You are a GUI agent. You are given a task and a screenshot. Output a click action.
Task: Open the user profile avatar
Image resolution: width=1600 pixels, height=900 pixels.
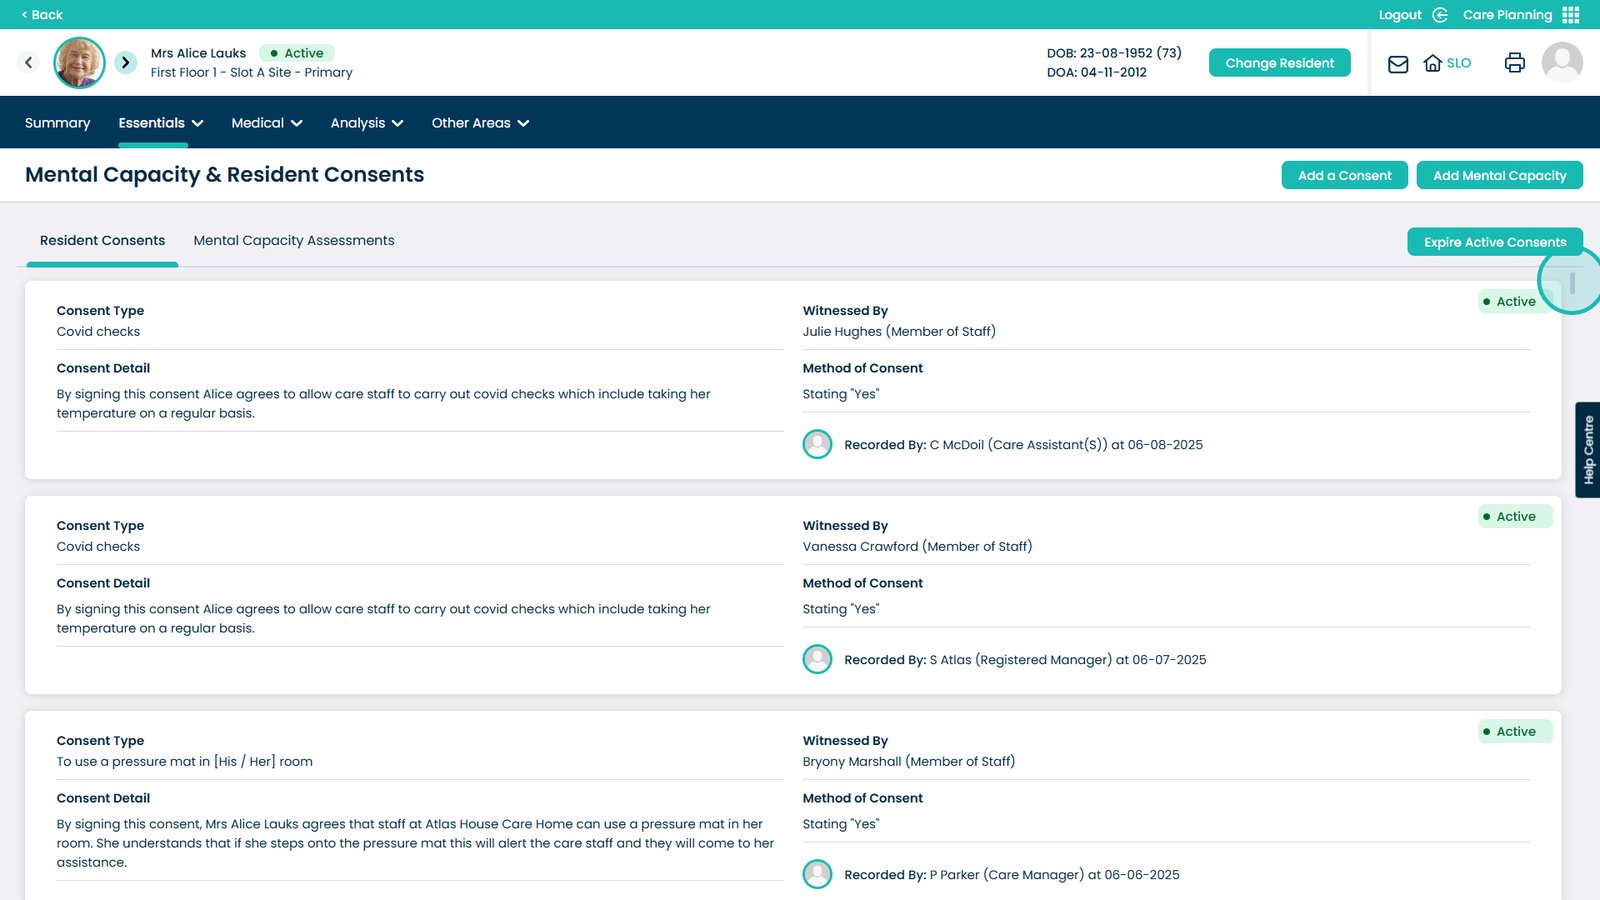pos(1561,63)
